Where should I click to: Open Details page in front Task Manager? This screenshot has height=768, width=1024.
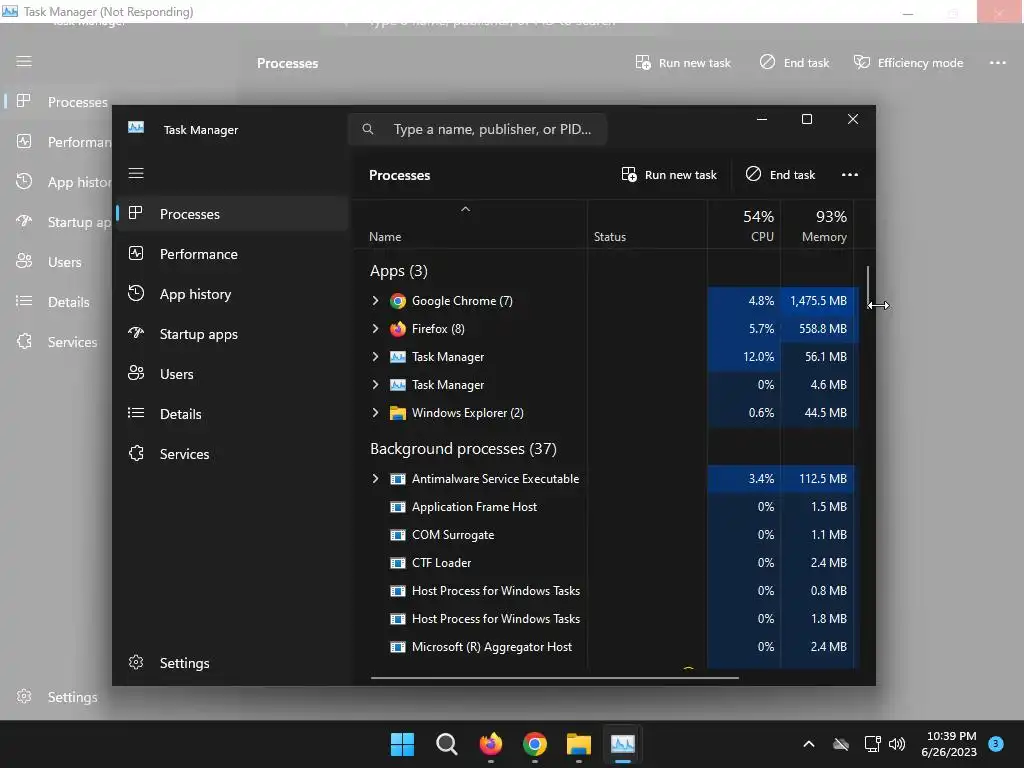click(232, 413)
